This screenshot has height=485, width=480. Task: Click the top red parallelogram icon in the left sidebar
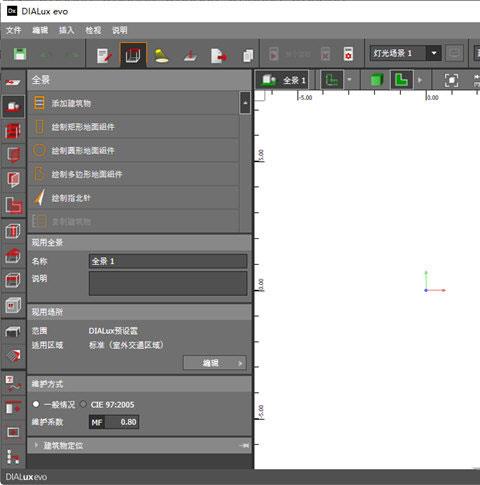point(13,82)
